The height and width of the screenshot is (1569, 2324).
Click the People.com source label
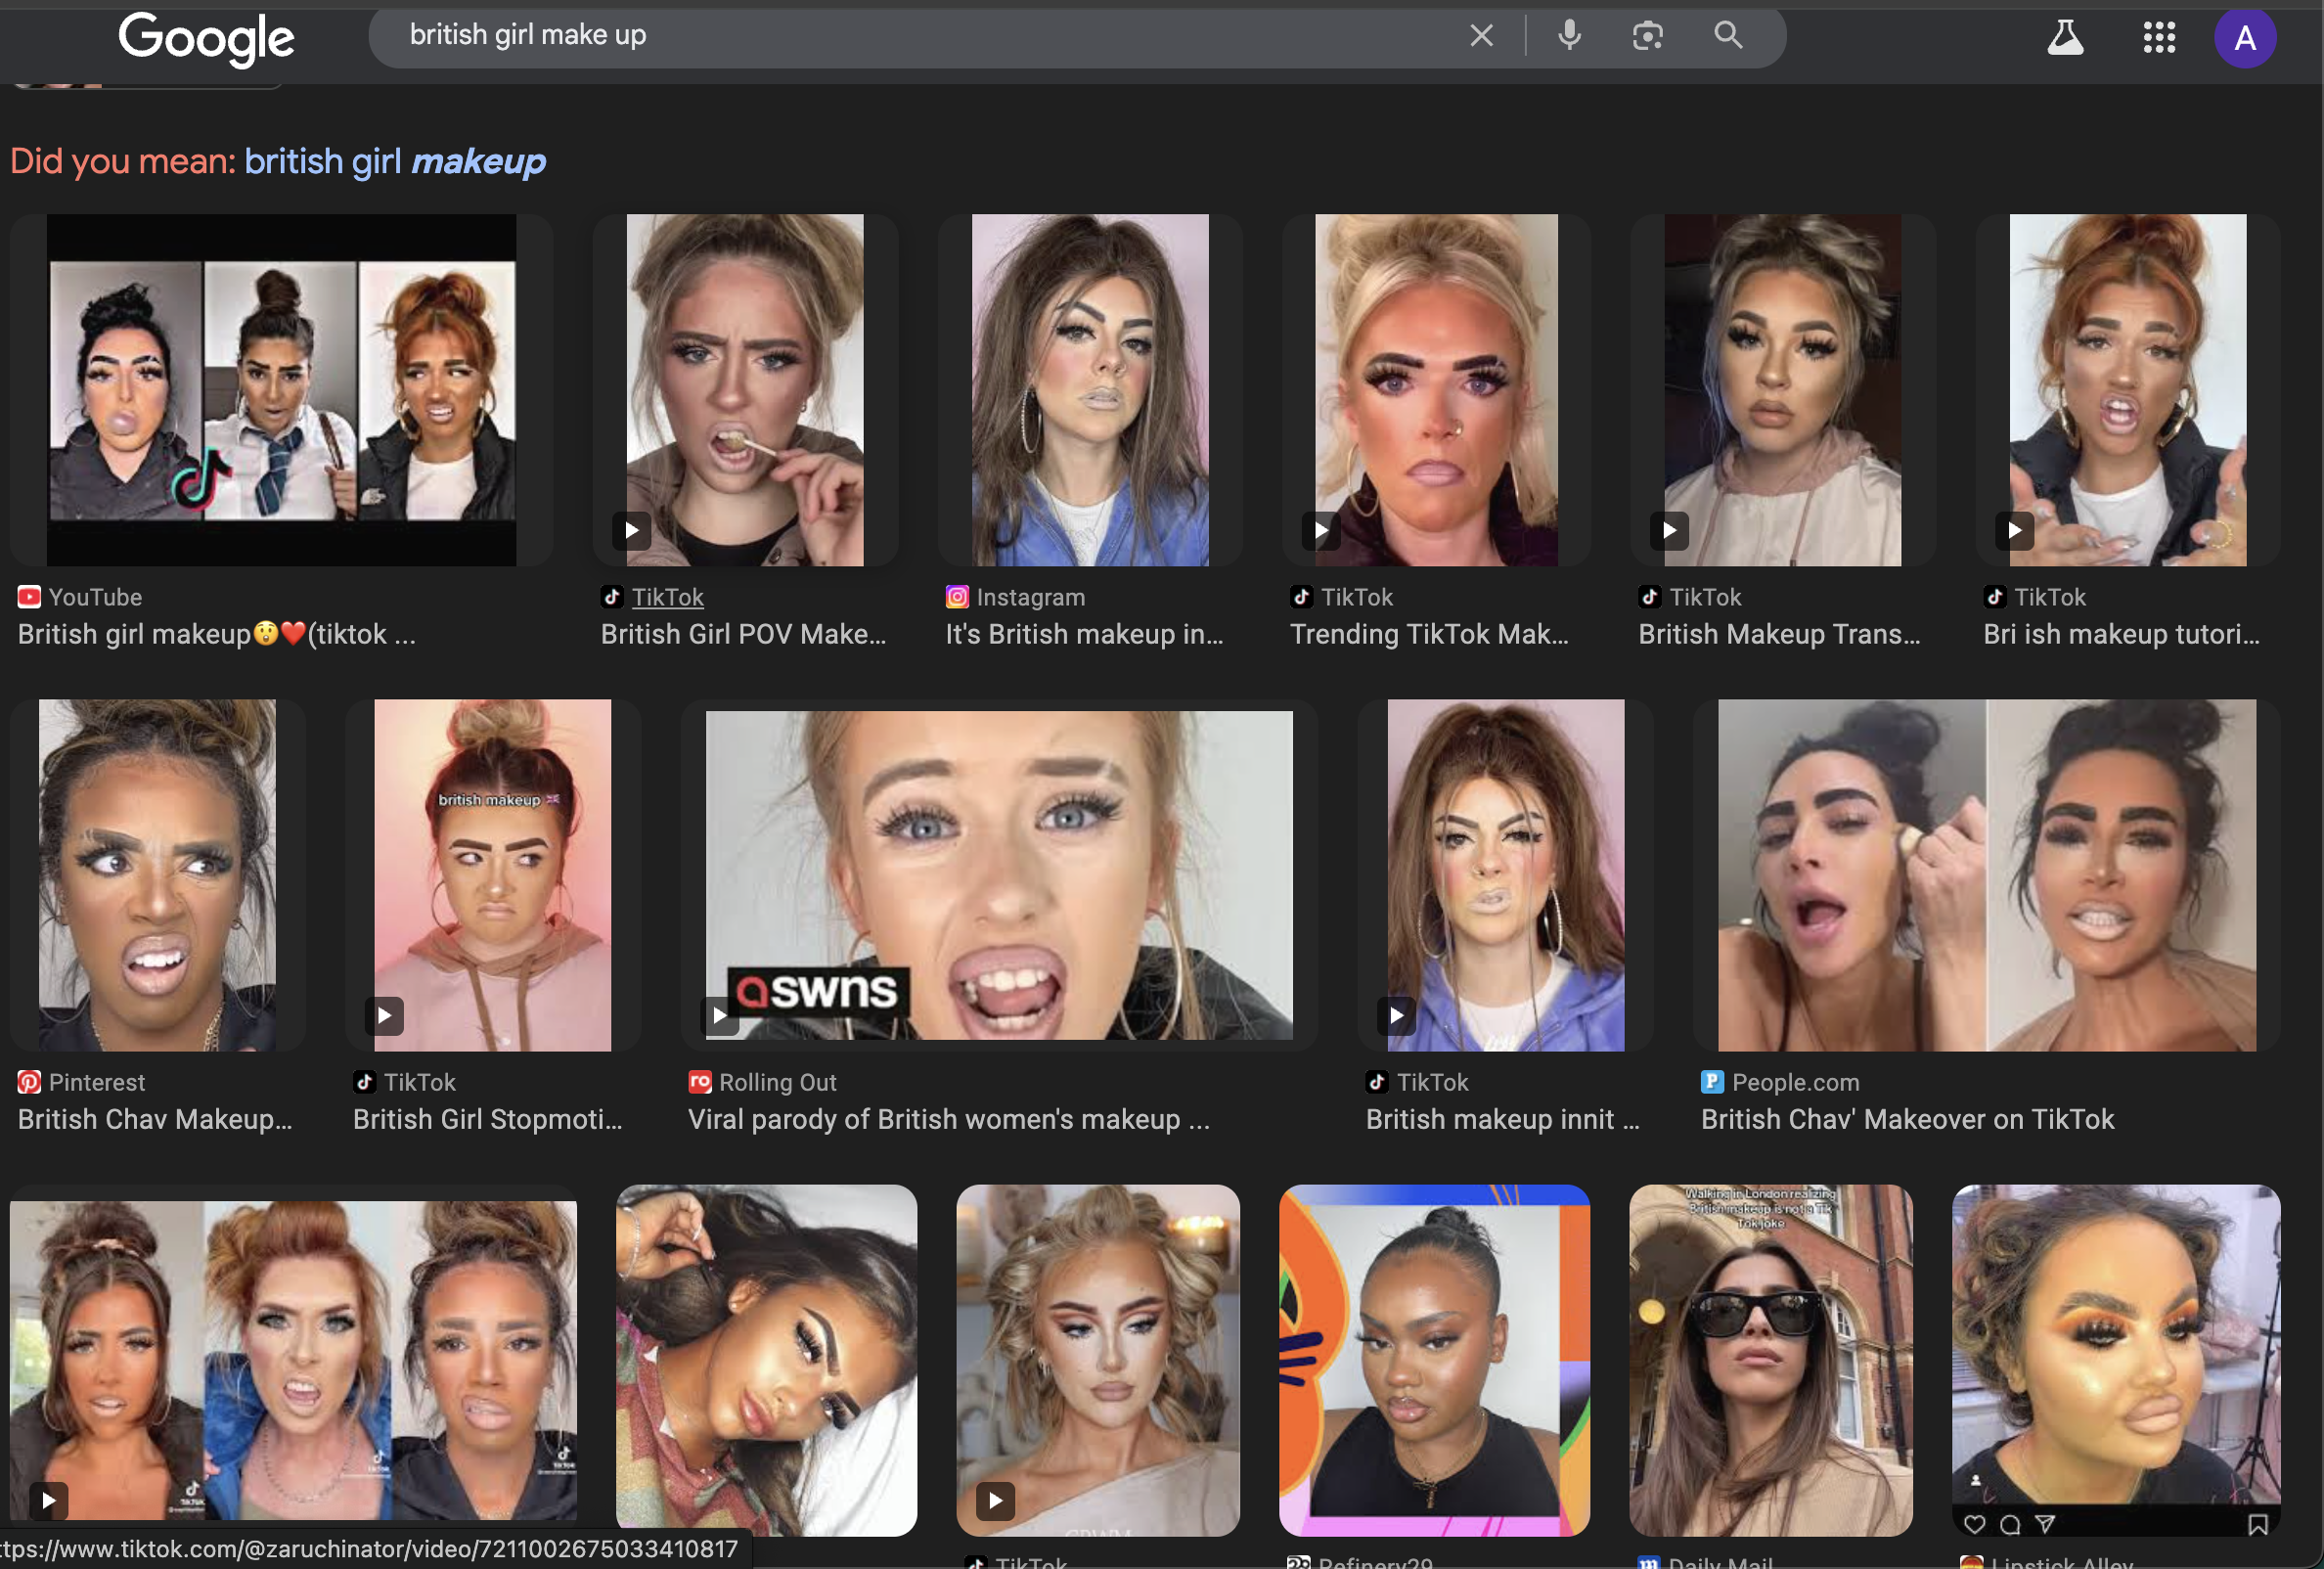(x=1795, y=1082)
